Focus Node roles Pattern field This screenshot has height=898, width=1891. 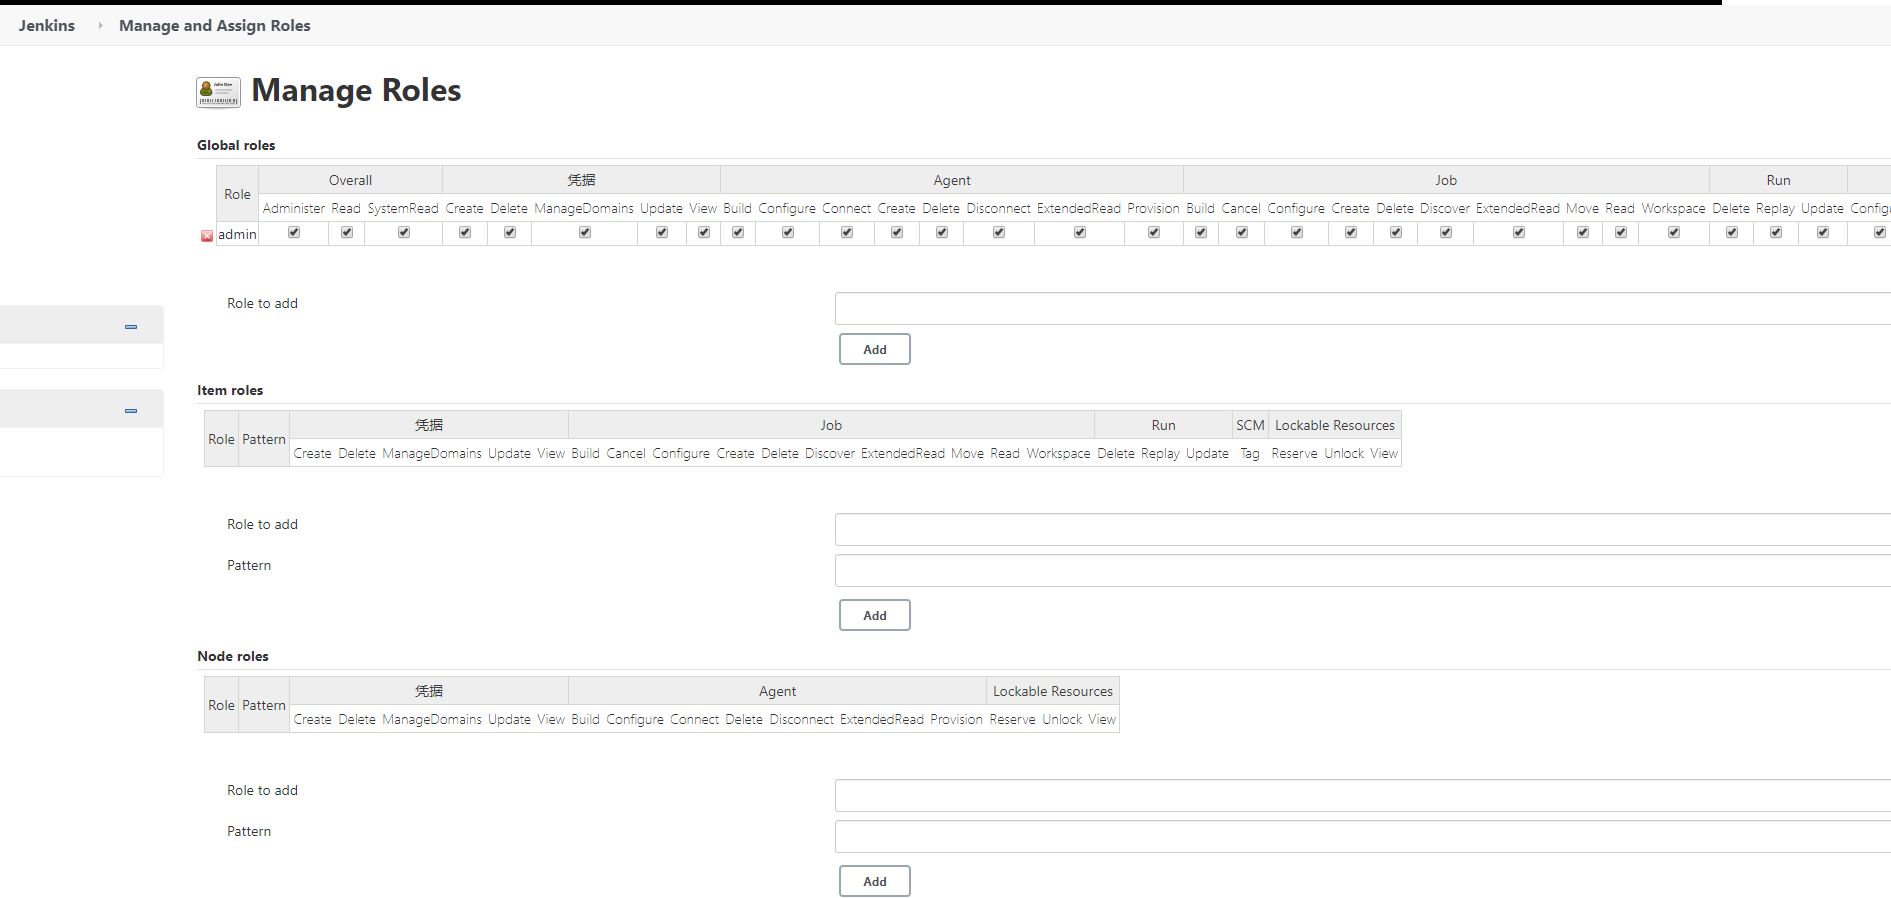click(x=1363, y=836)
